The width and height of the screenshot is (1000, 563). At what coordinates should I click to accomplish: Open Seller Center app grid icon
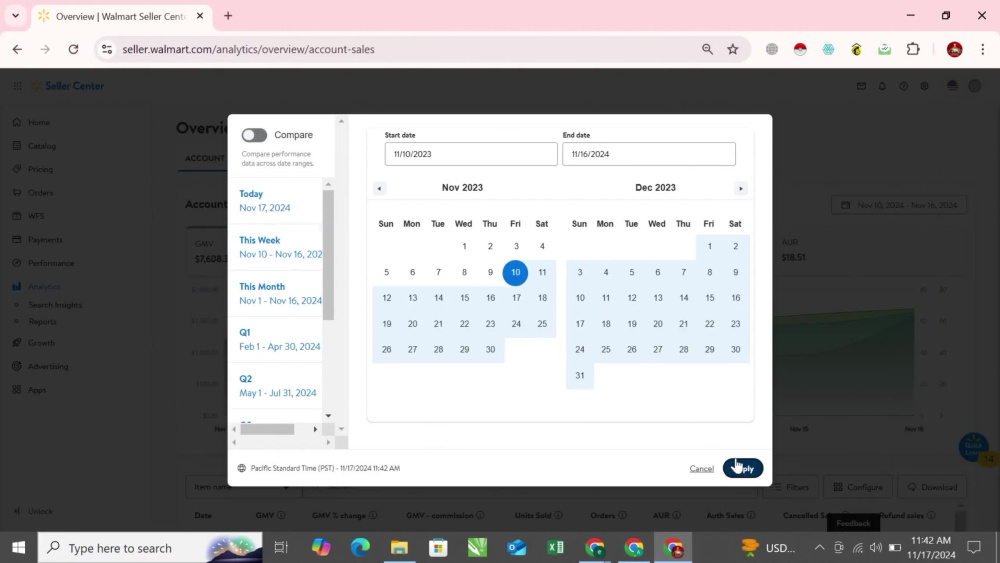(x=17, y=86)
